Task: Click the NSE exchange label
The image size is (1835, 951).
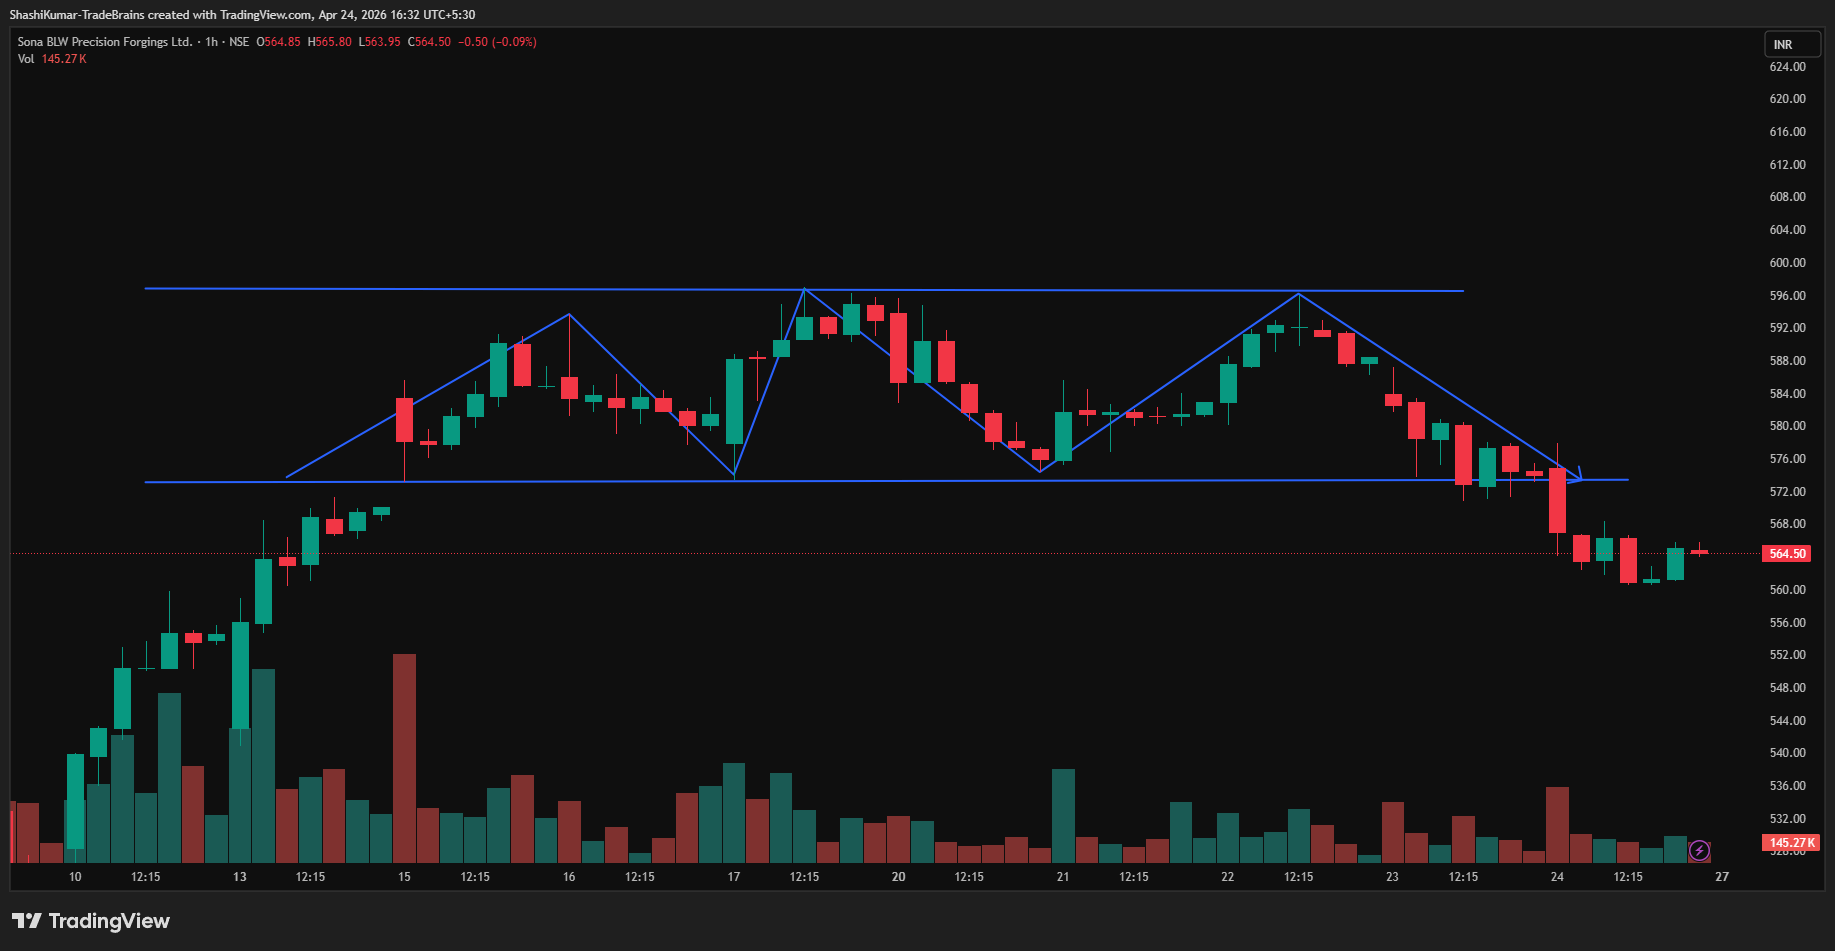Action: [239, 42]
